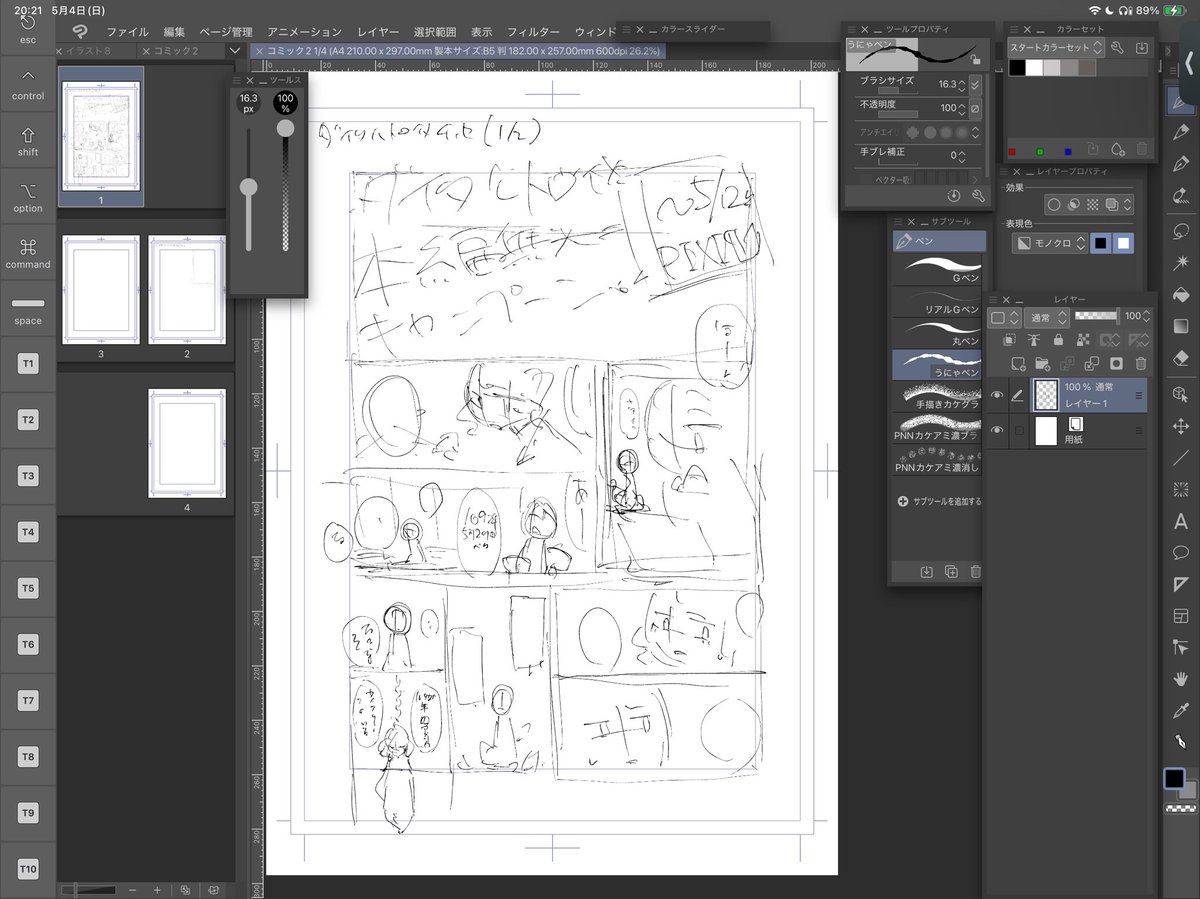Viewport: 1200px width, 899px height.
Task: Open the ページ管理 menu
Action: (225, 32)
